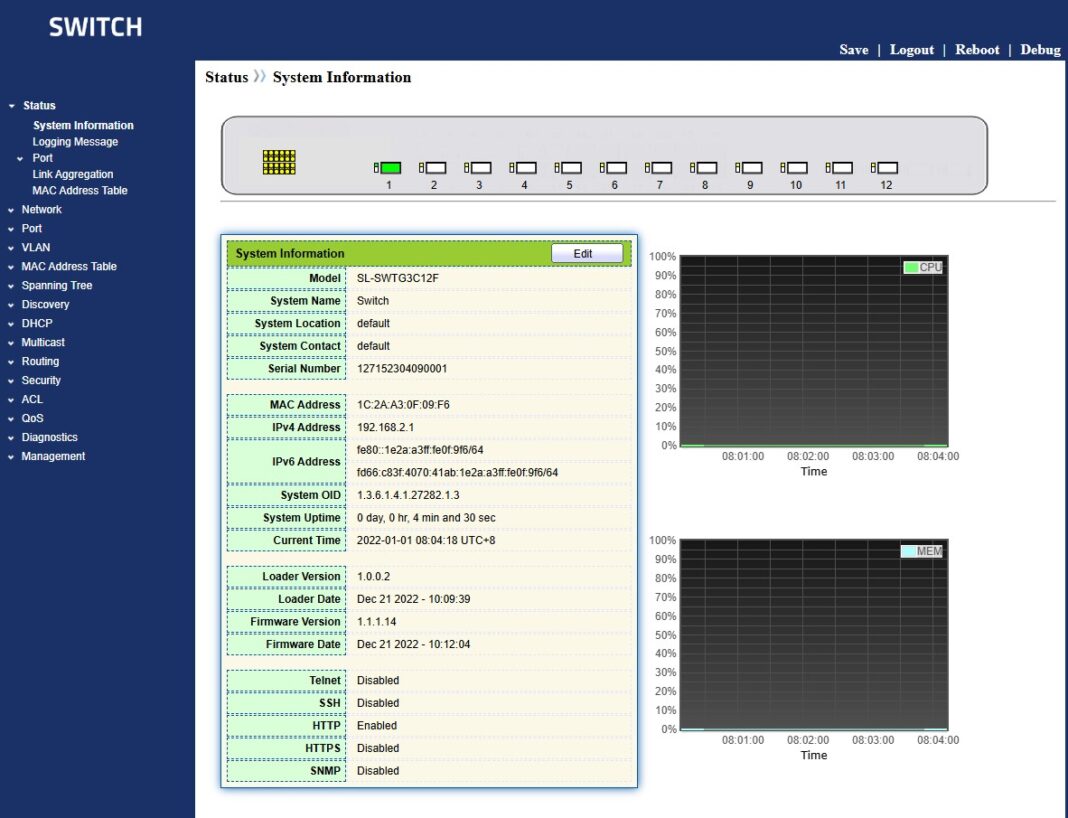This screenshot has width=1068, height=818.
Task: Click the Edit button in System Information
Action: [586, 253]
